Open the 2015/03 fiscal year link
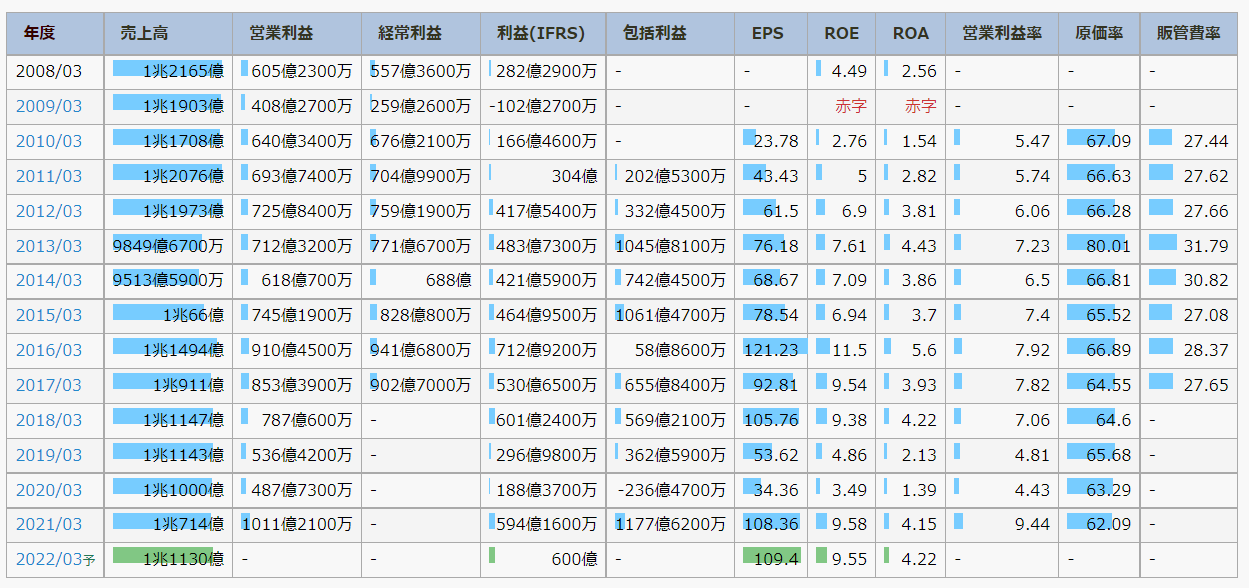The width and height of the screenshot is (1249, 588). point(49,315)
